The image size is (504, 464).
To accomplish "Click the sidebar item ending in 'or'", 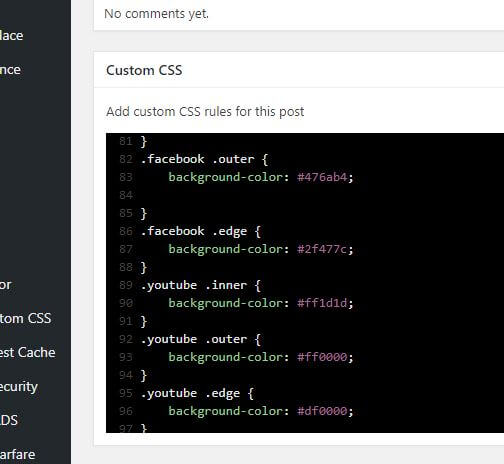I will pyautogui.click(x=6, y=285).
